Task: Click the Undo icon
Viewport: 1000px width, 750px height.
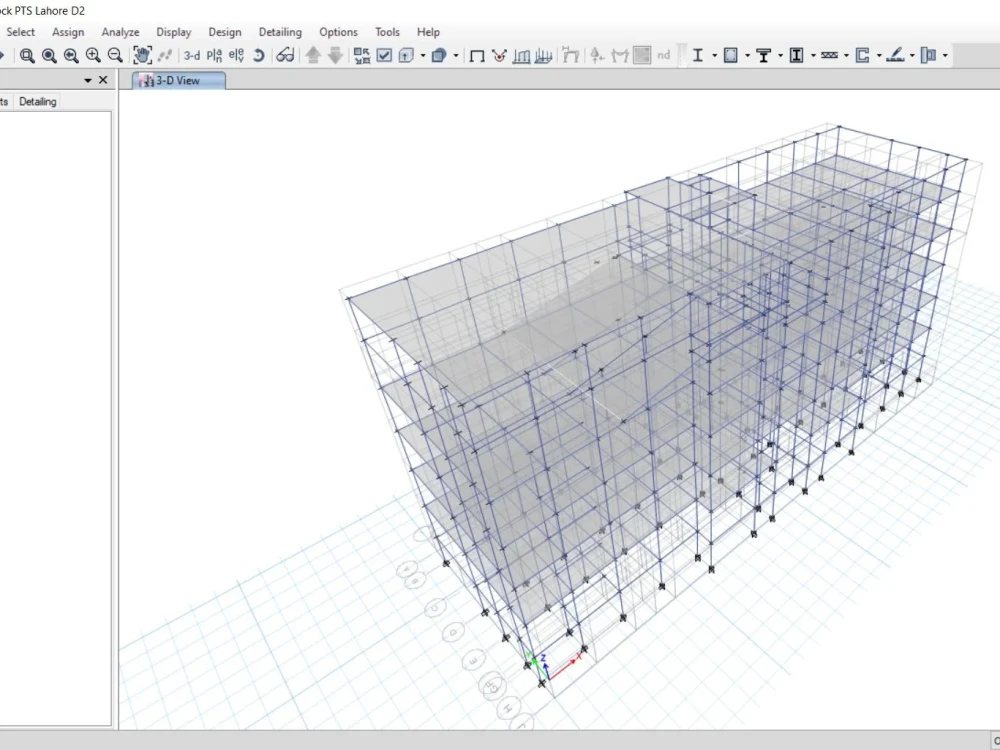Action: click(x=258, y=55)
